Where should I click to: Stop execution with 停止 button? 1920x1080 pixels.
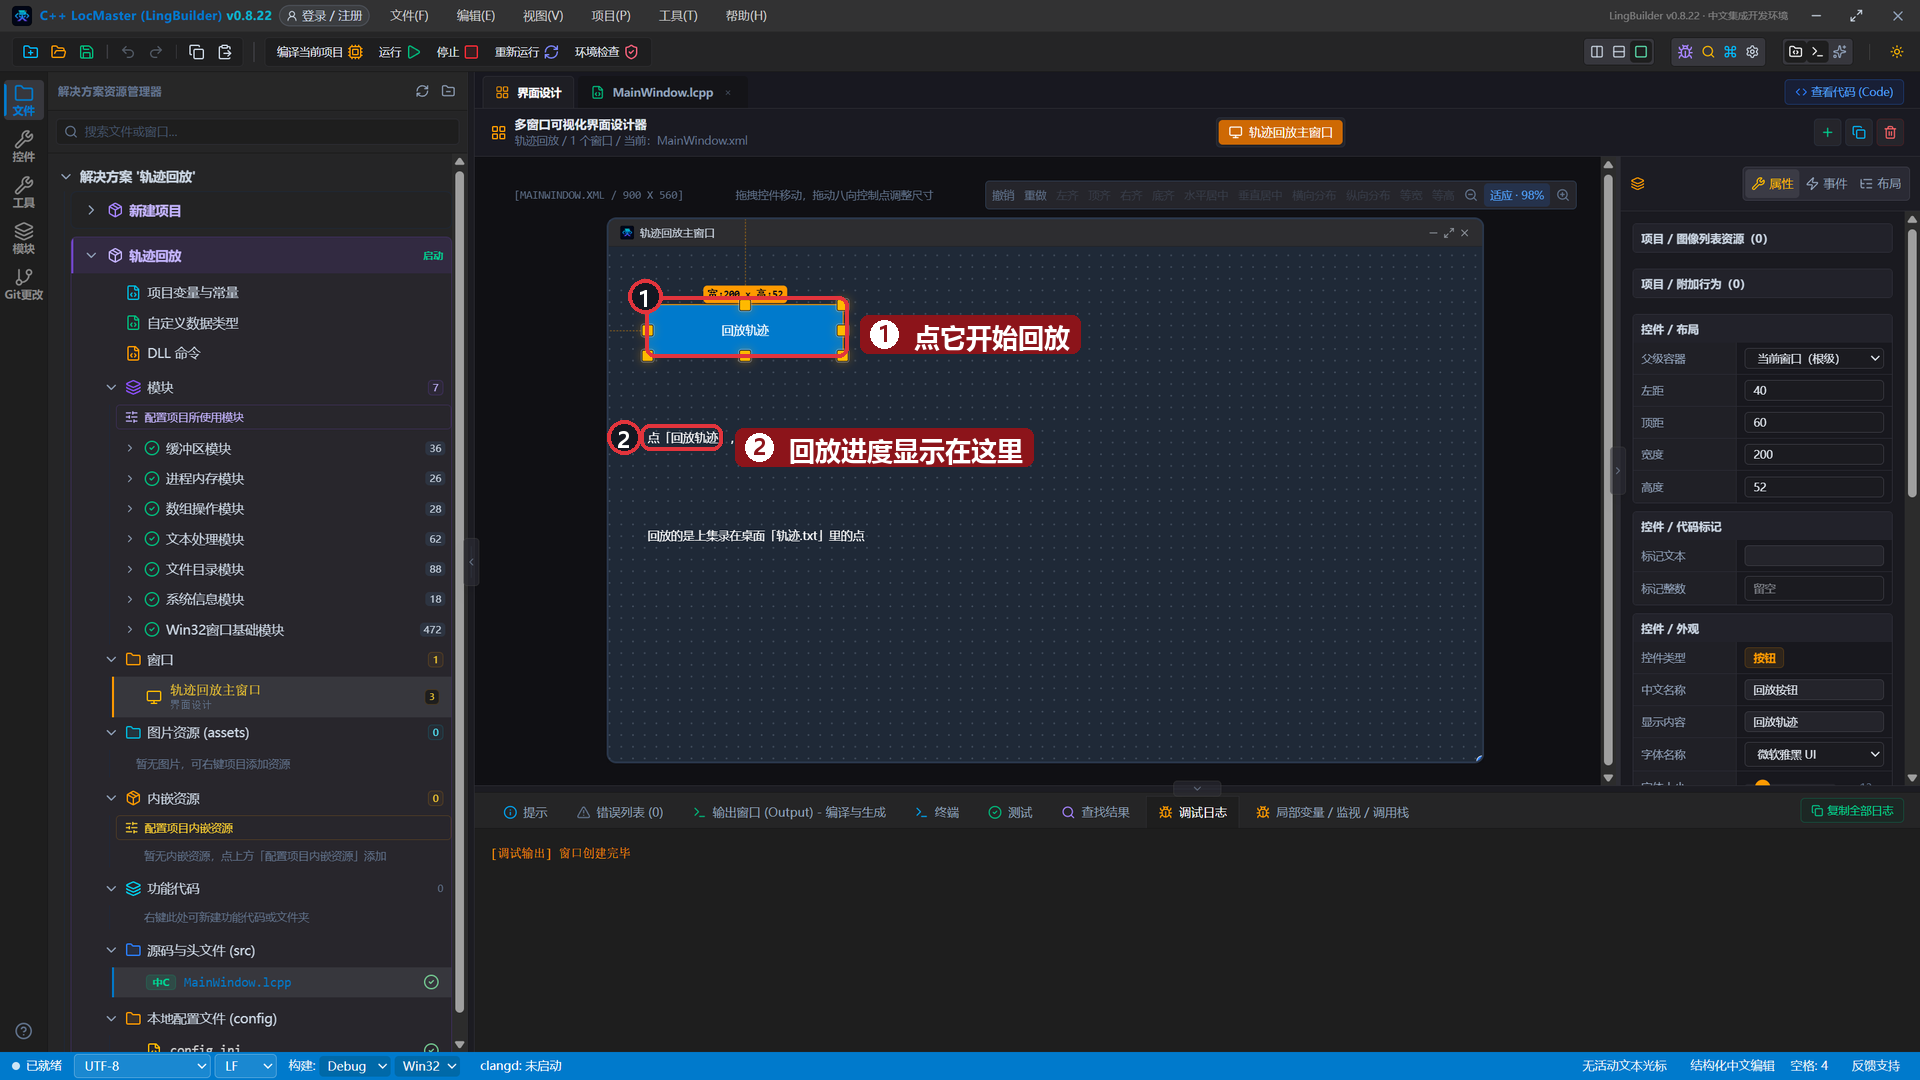coord(457,52)
